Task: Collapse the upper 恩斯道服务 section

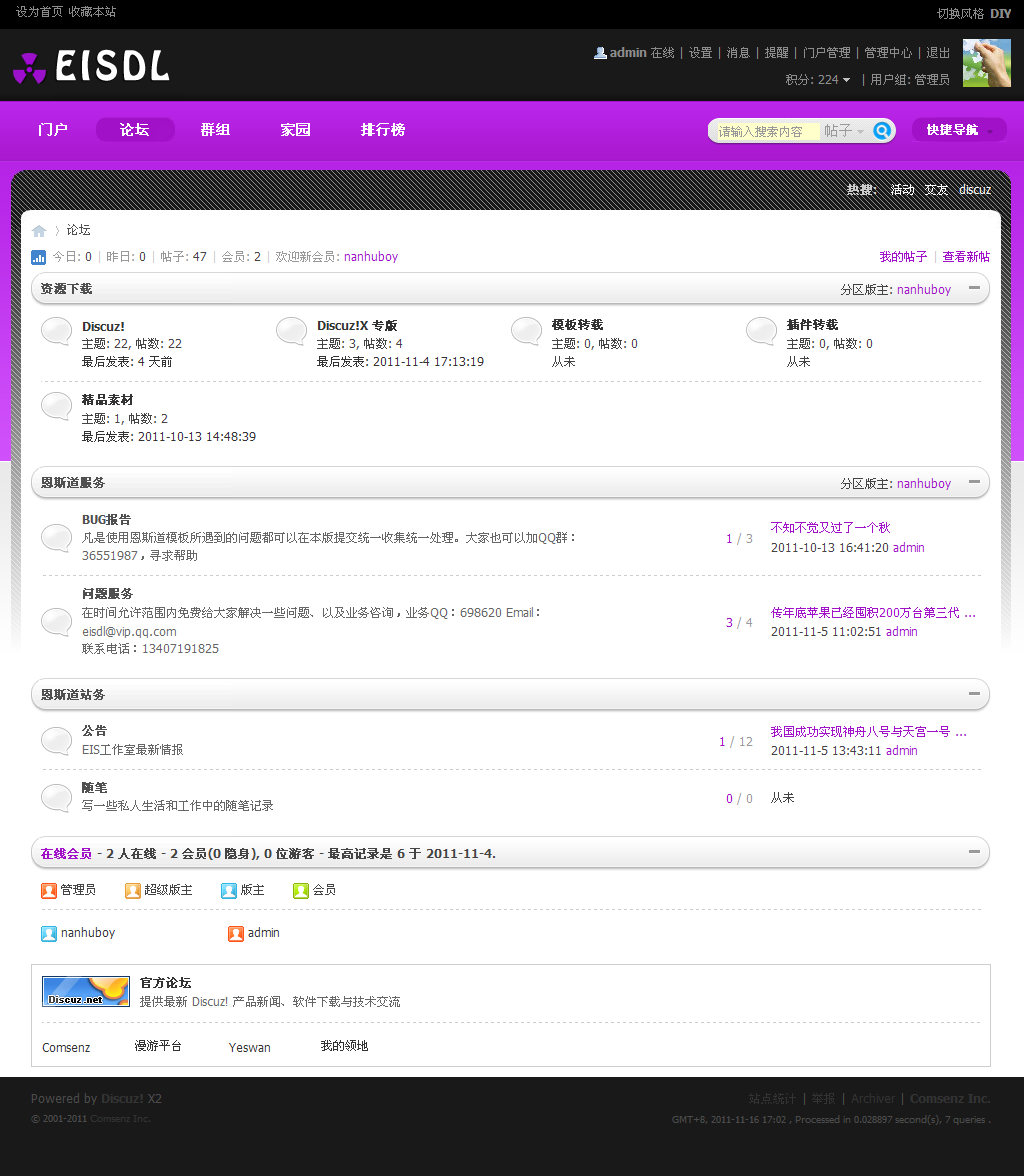Action: [x=974, y=482]
